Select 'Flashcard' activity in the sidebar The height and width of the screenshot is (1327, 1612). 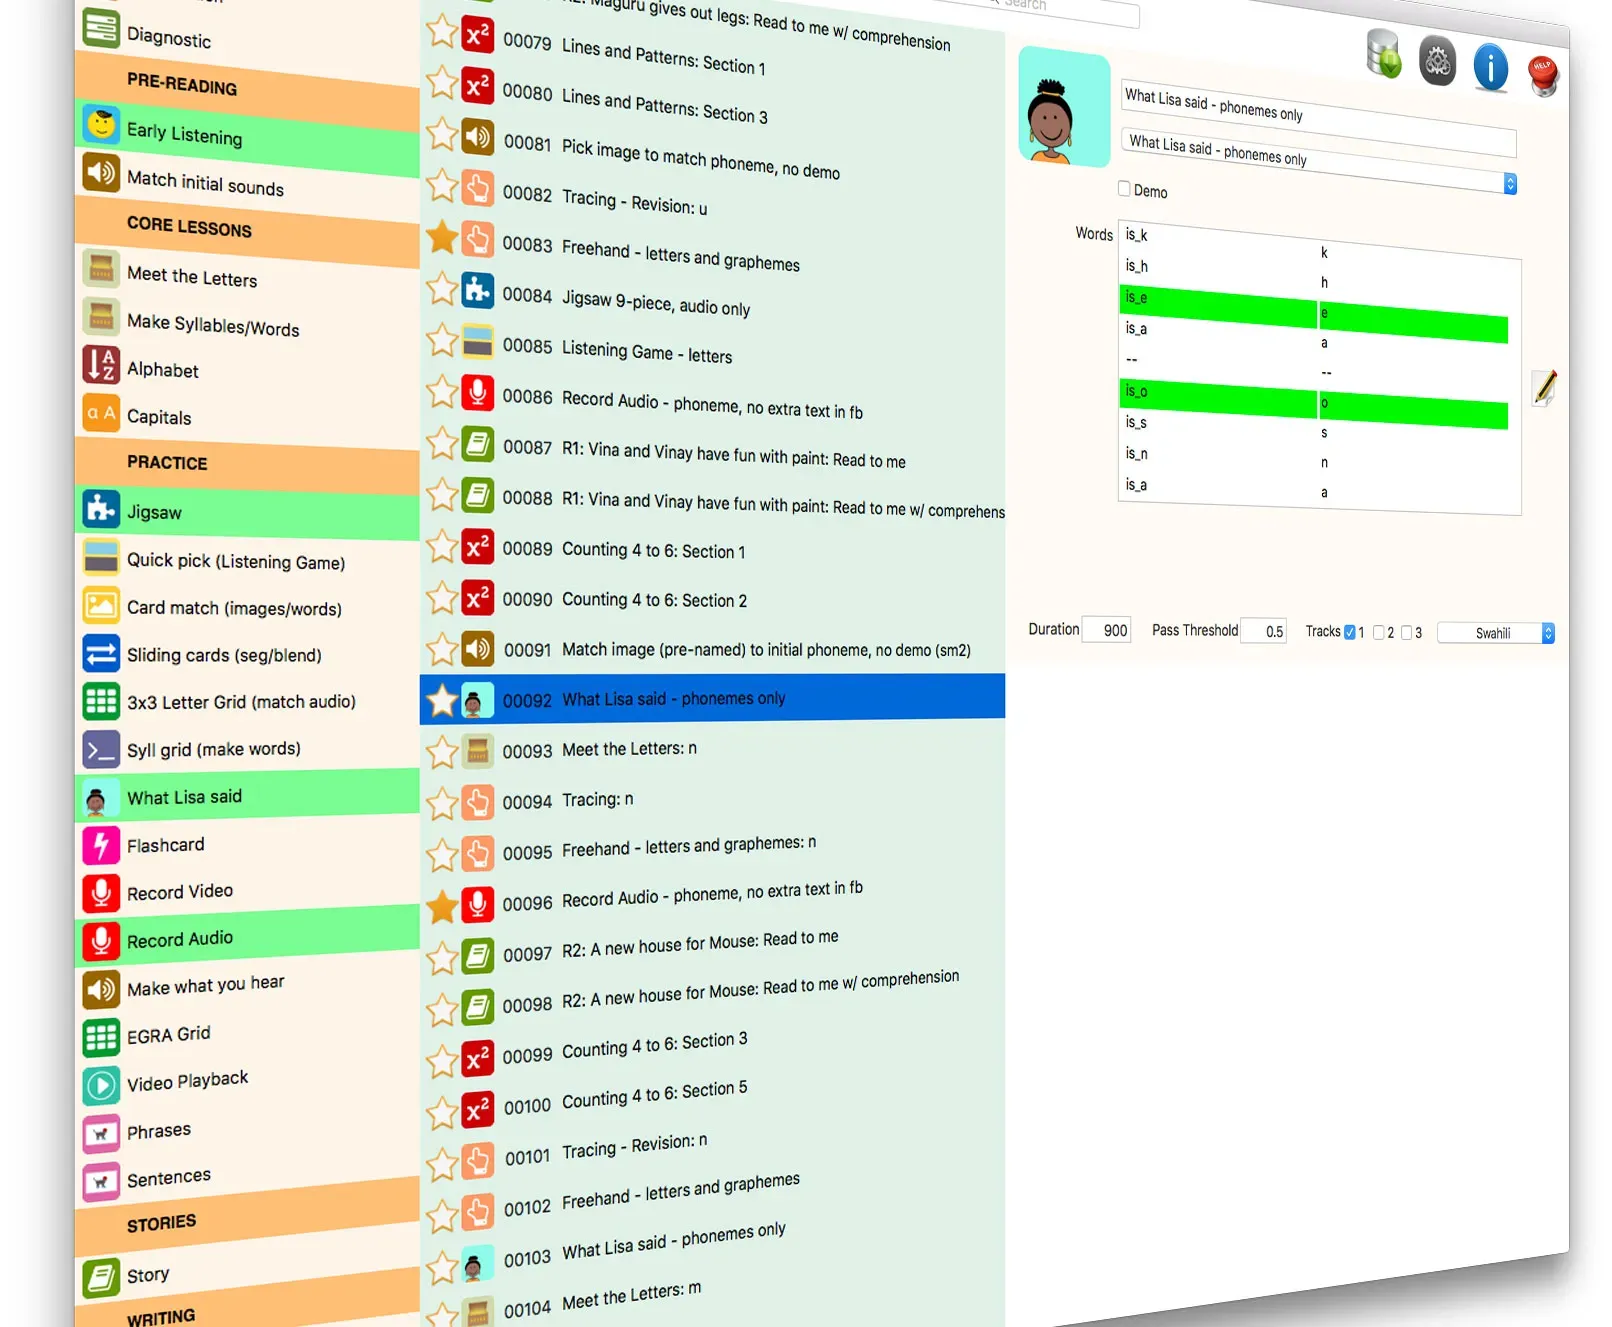165,846
